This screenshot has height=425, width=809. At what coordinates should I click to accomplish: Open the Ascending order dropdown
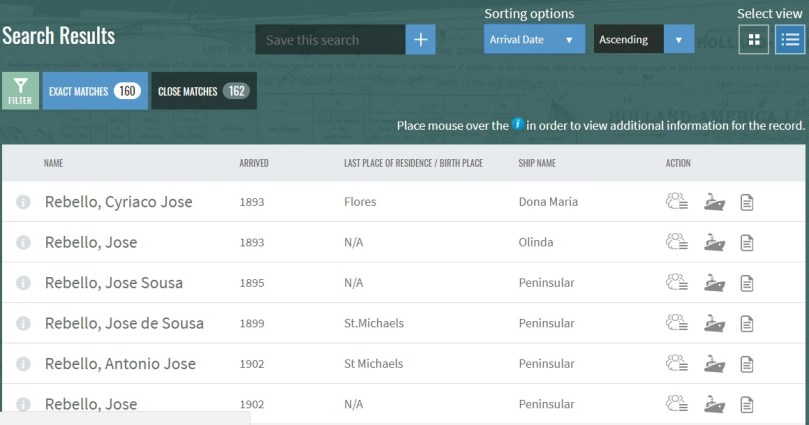[643, 40]
